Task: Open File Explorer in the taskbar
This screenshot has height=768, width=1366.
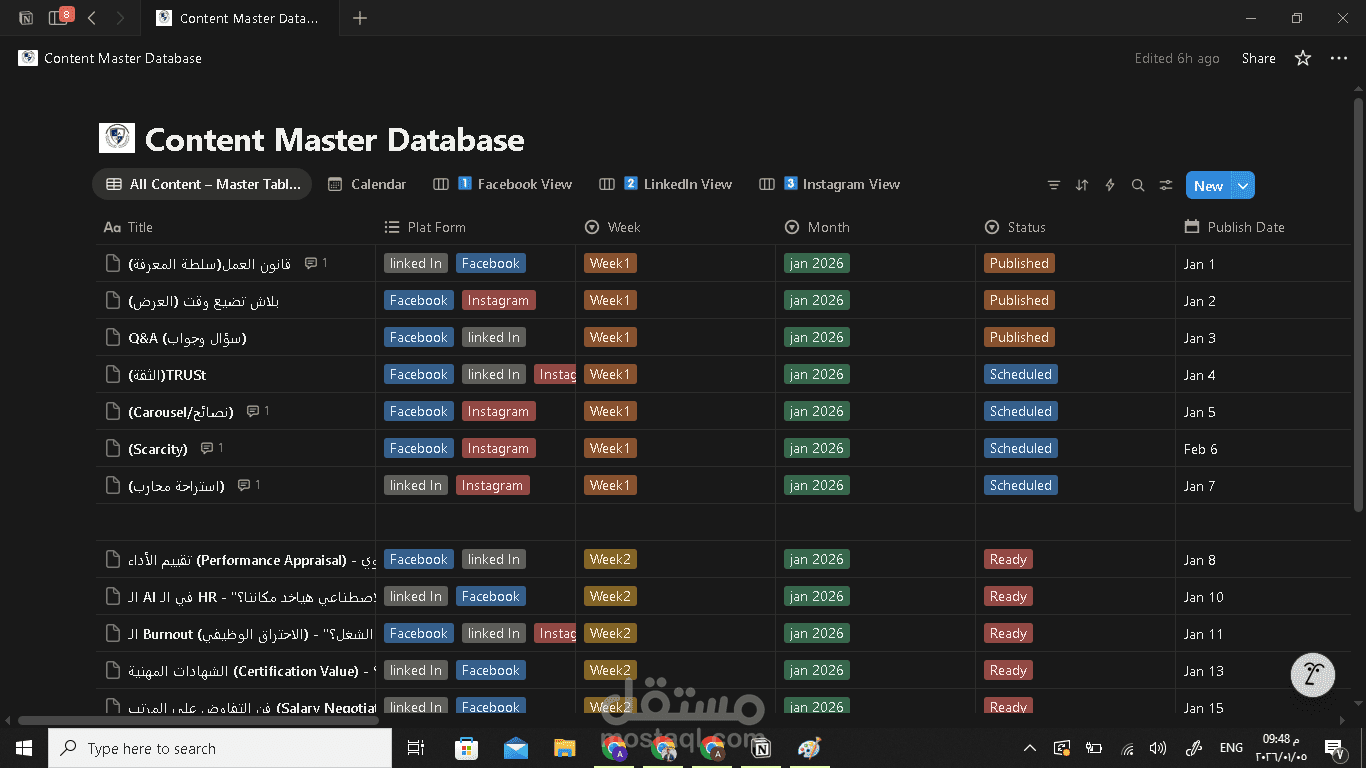Action: (564, 748)
